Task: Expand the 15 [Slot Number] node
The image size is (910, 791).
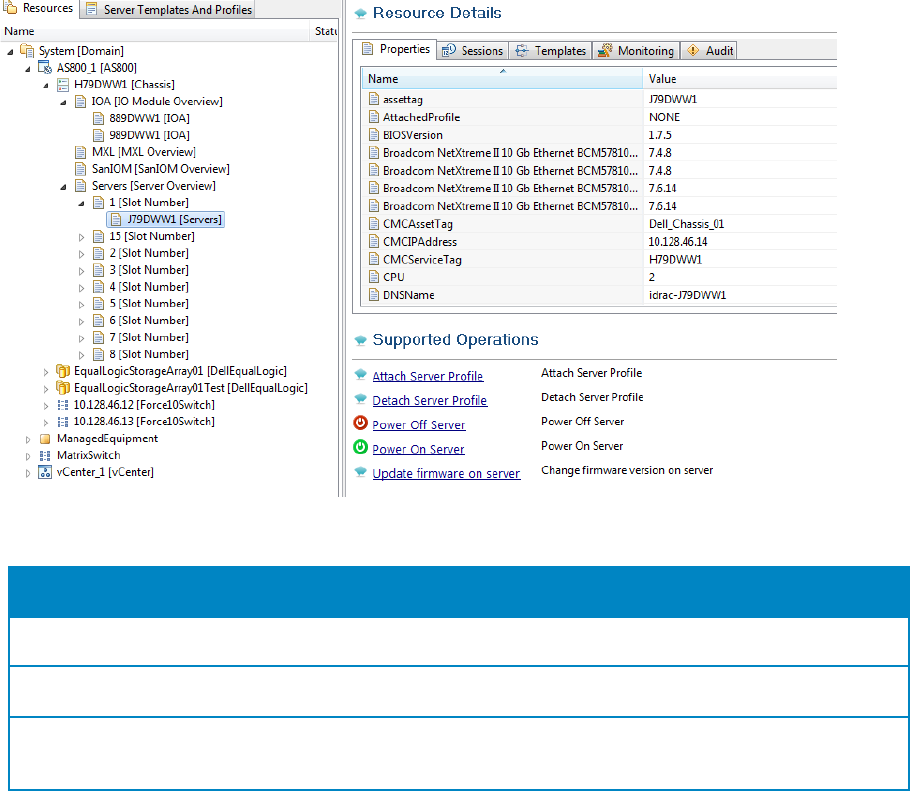Action: coord(82,237)
